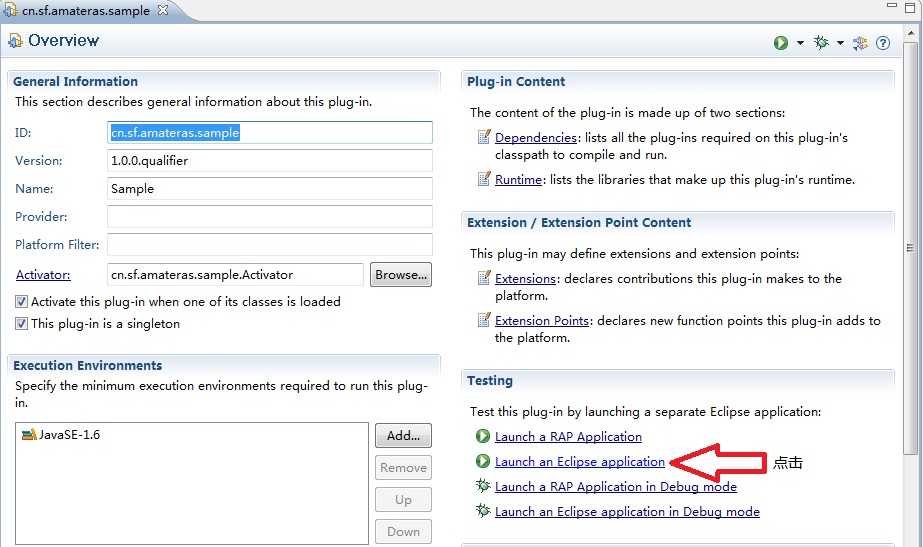Click green icon beside Launch an Eclipse application
The image size is (923, 547).
point(483,461)
